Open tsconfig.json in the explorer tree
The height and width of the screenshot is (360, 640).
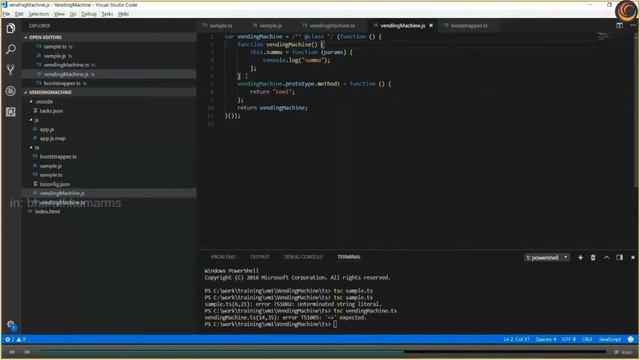click(55, 184)
